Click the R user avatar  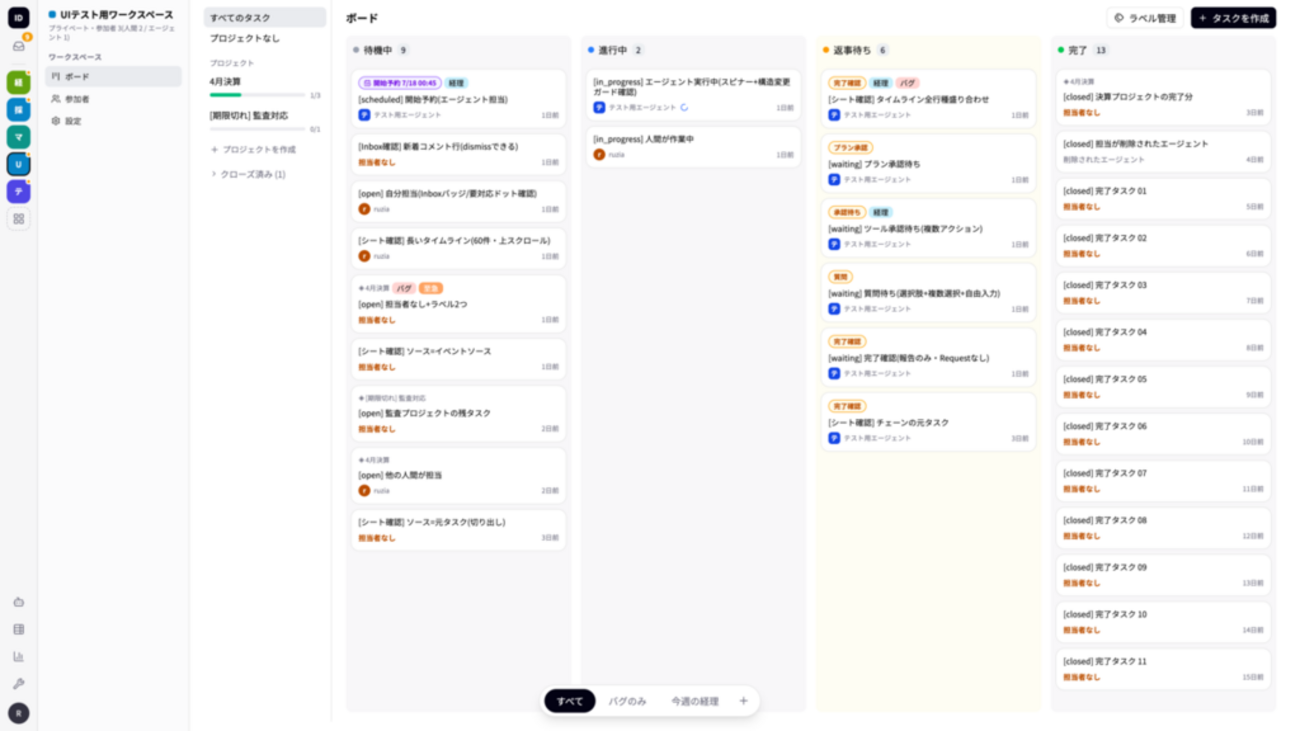click(19, 713)
